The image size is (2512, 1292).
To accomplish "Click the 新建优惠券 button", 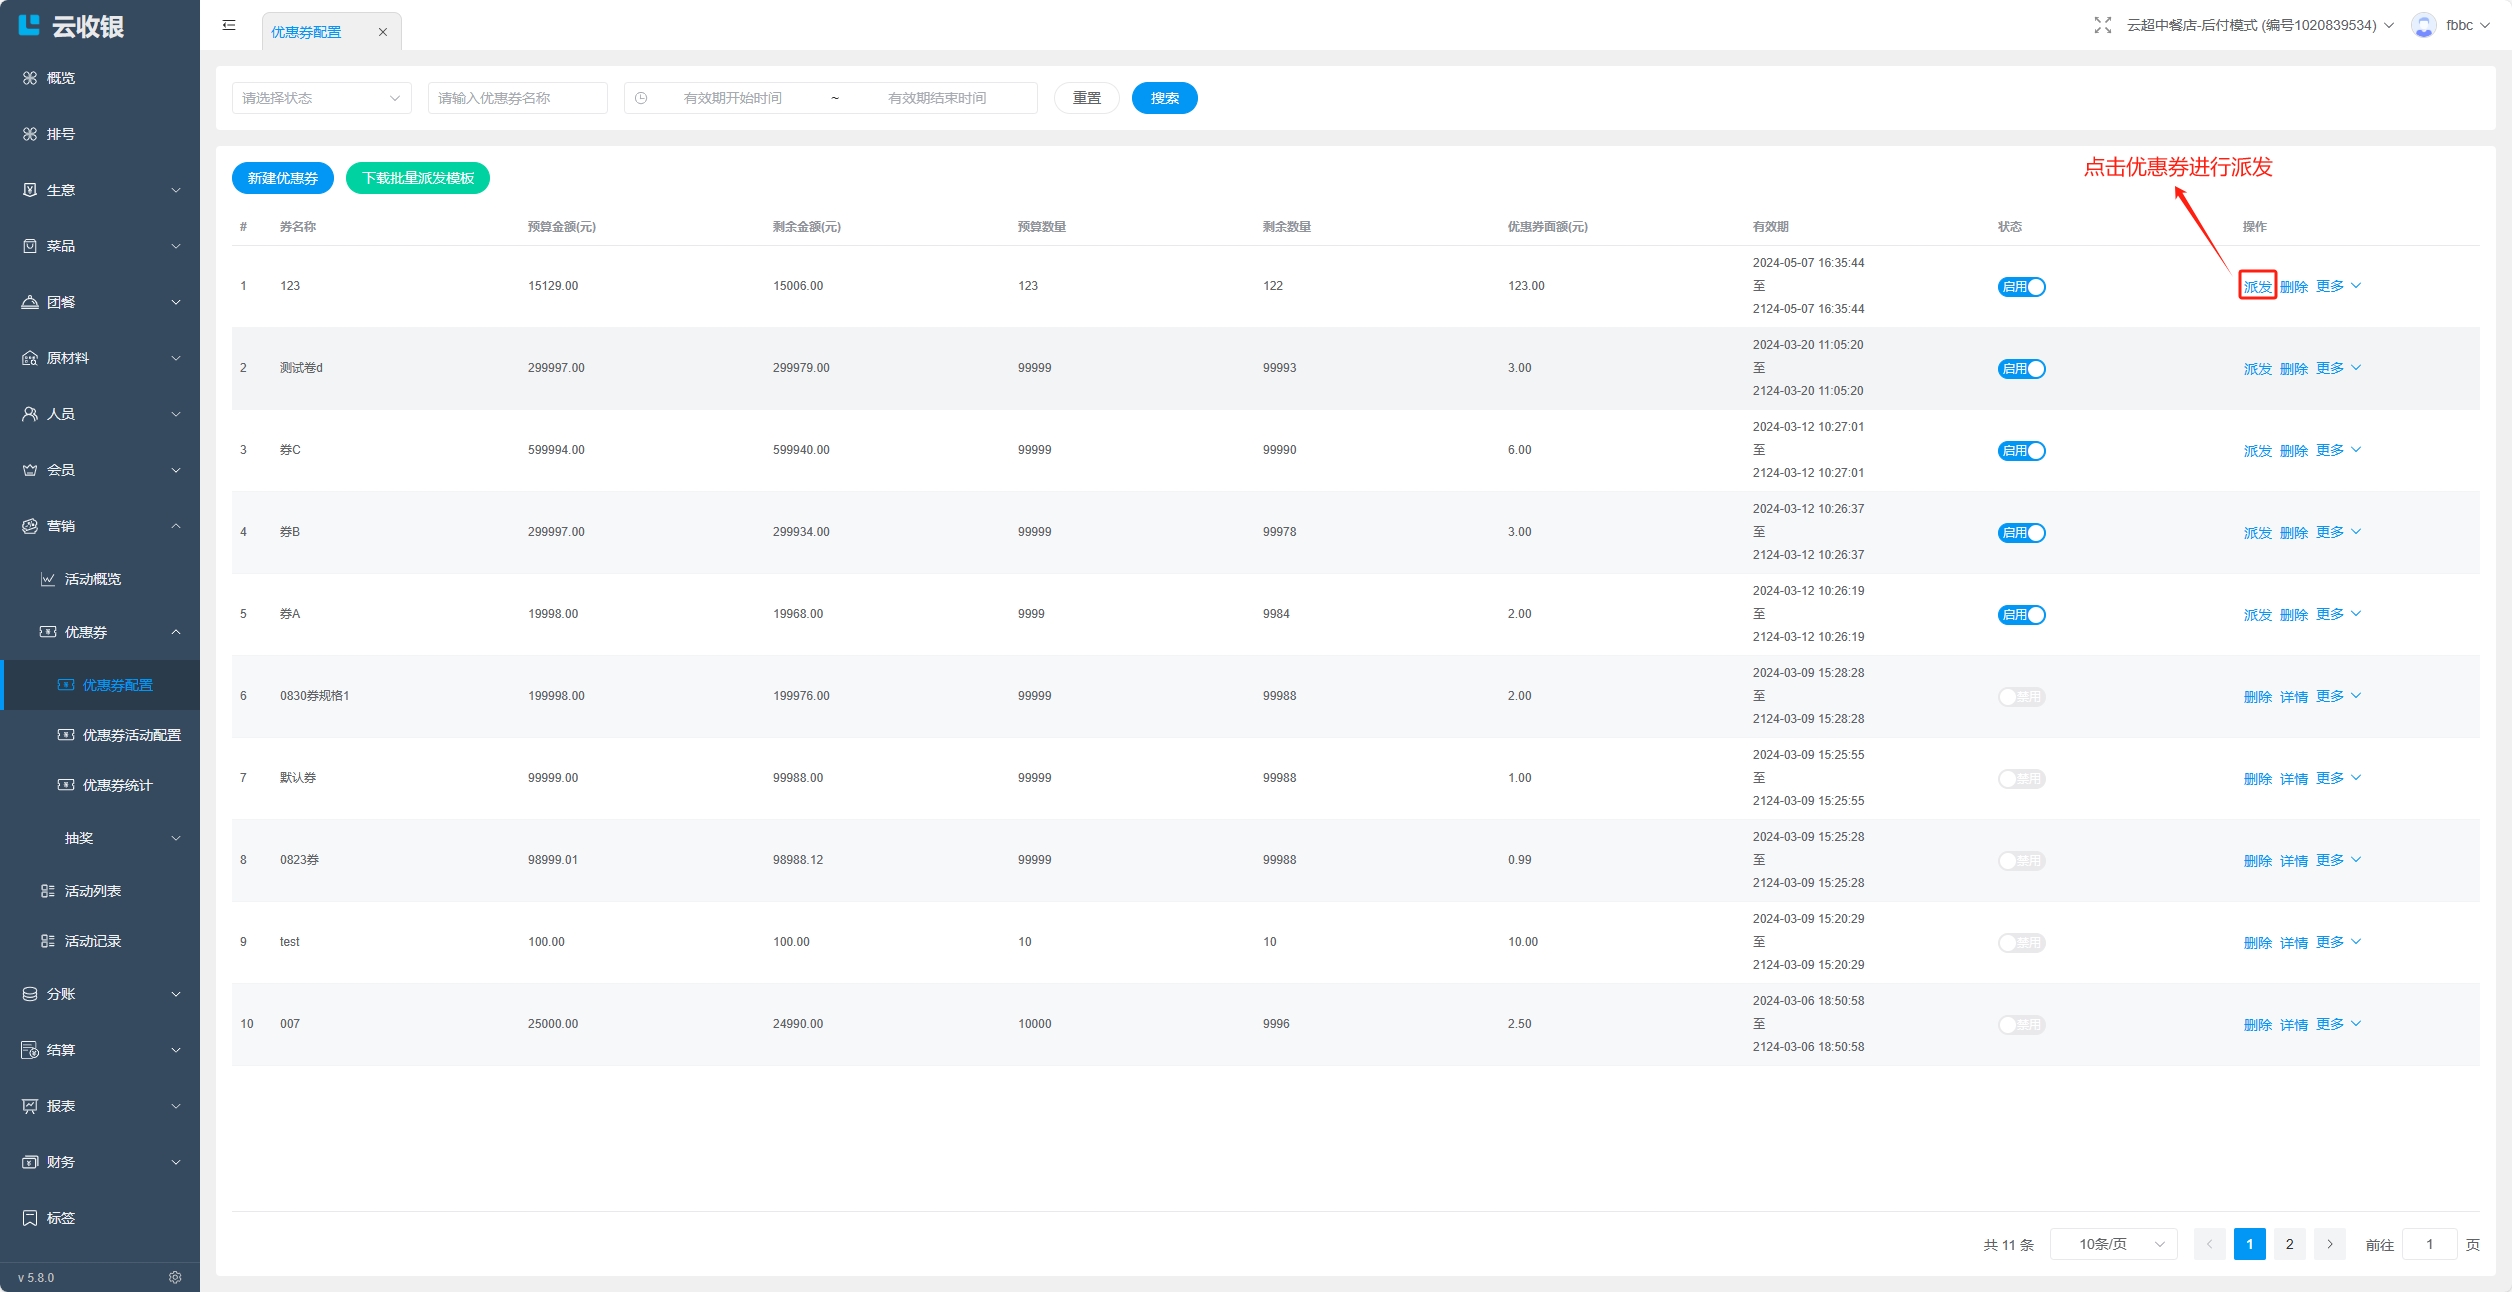I will 282,178.
